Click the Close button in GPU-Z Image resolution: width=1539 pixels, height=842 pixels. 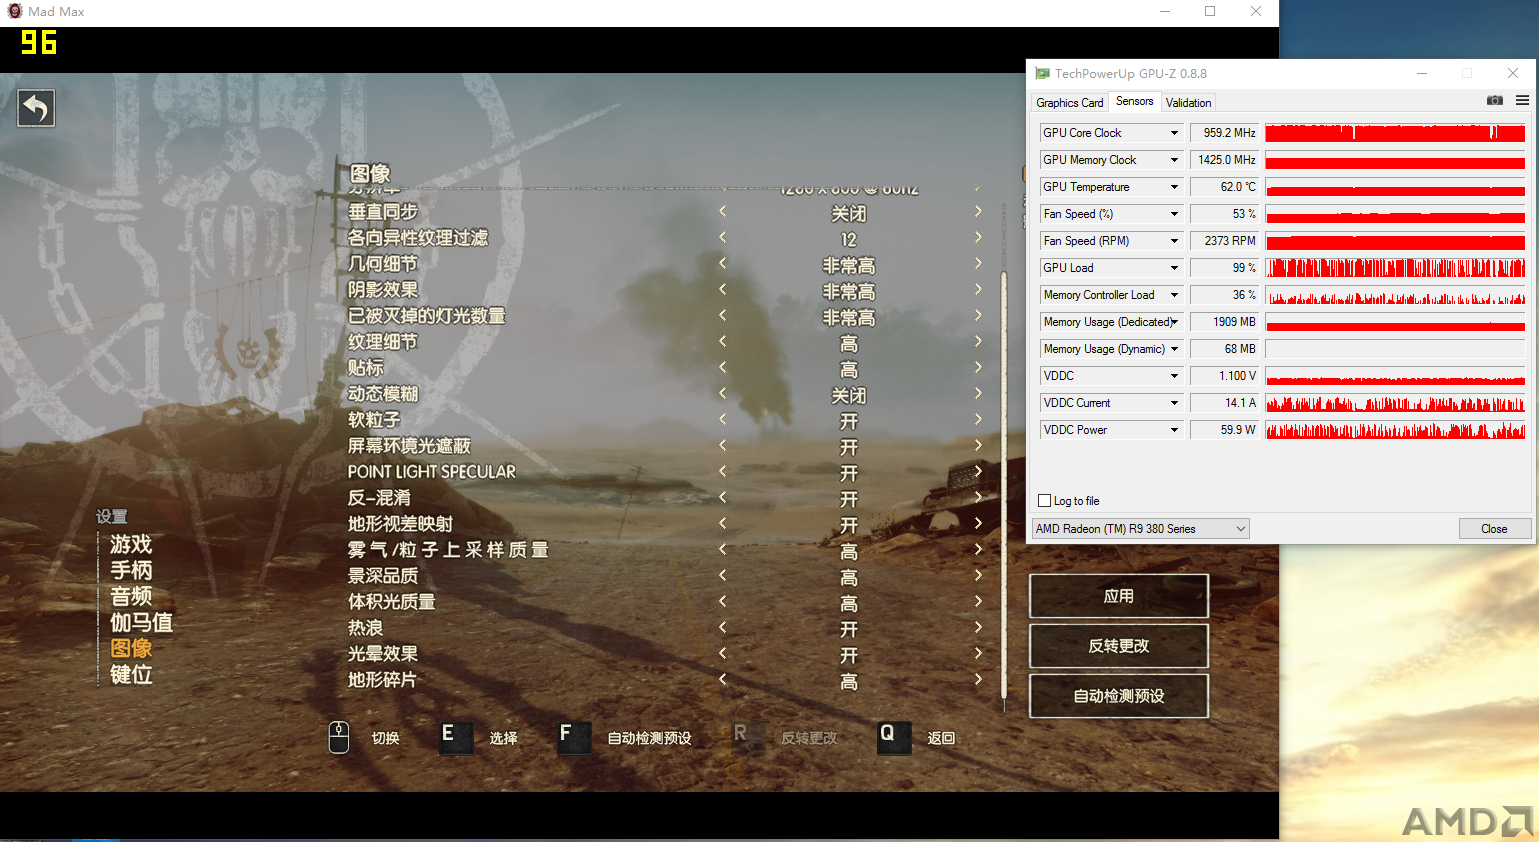pyautogui.click(x=1494, y=529)
